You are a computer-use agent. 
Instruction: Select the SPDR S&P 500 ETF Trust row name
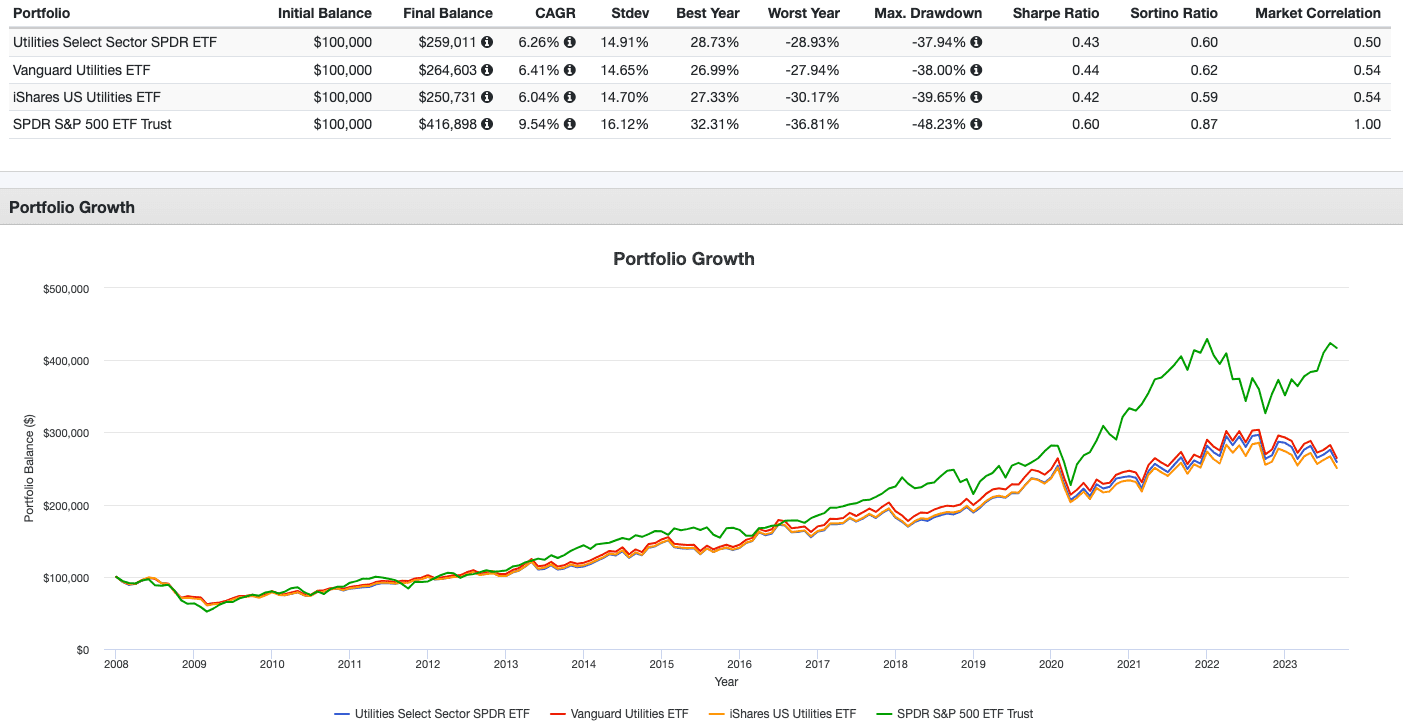(92, 124)
